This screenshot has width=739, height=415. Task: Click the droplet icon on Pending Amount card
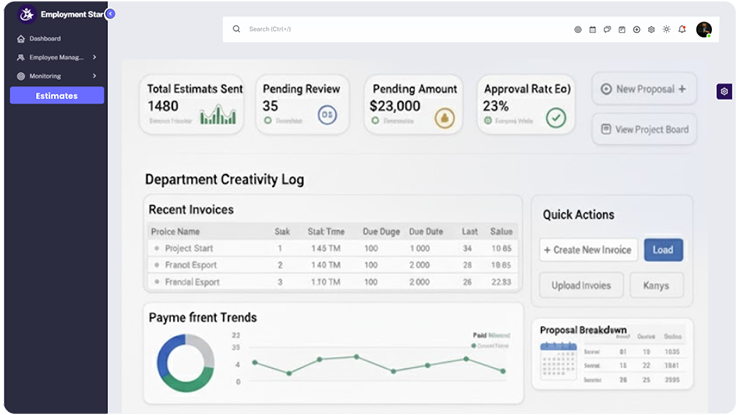point(444,117)
